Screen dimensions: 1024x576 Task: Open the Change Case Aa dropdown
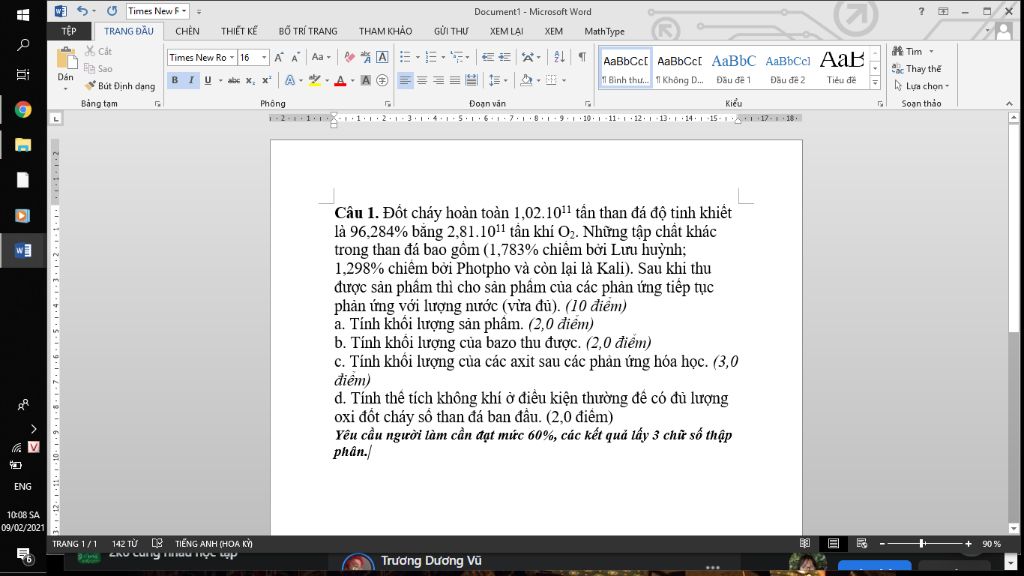pyautogui.click(x=321, y=57)
